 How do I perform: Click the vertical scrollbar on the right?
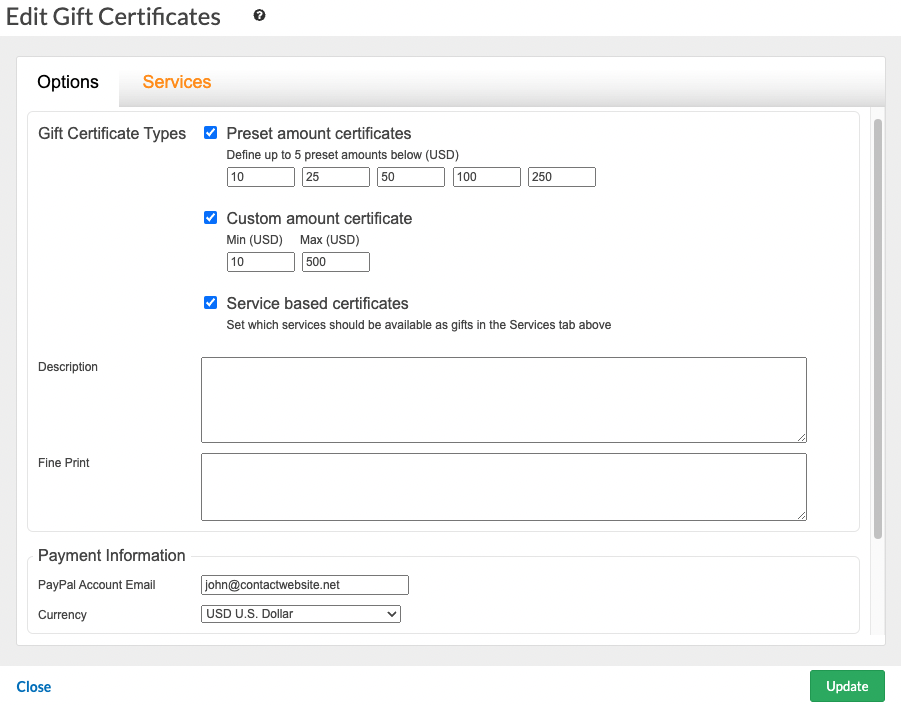[877, 300]
